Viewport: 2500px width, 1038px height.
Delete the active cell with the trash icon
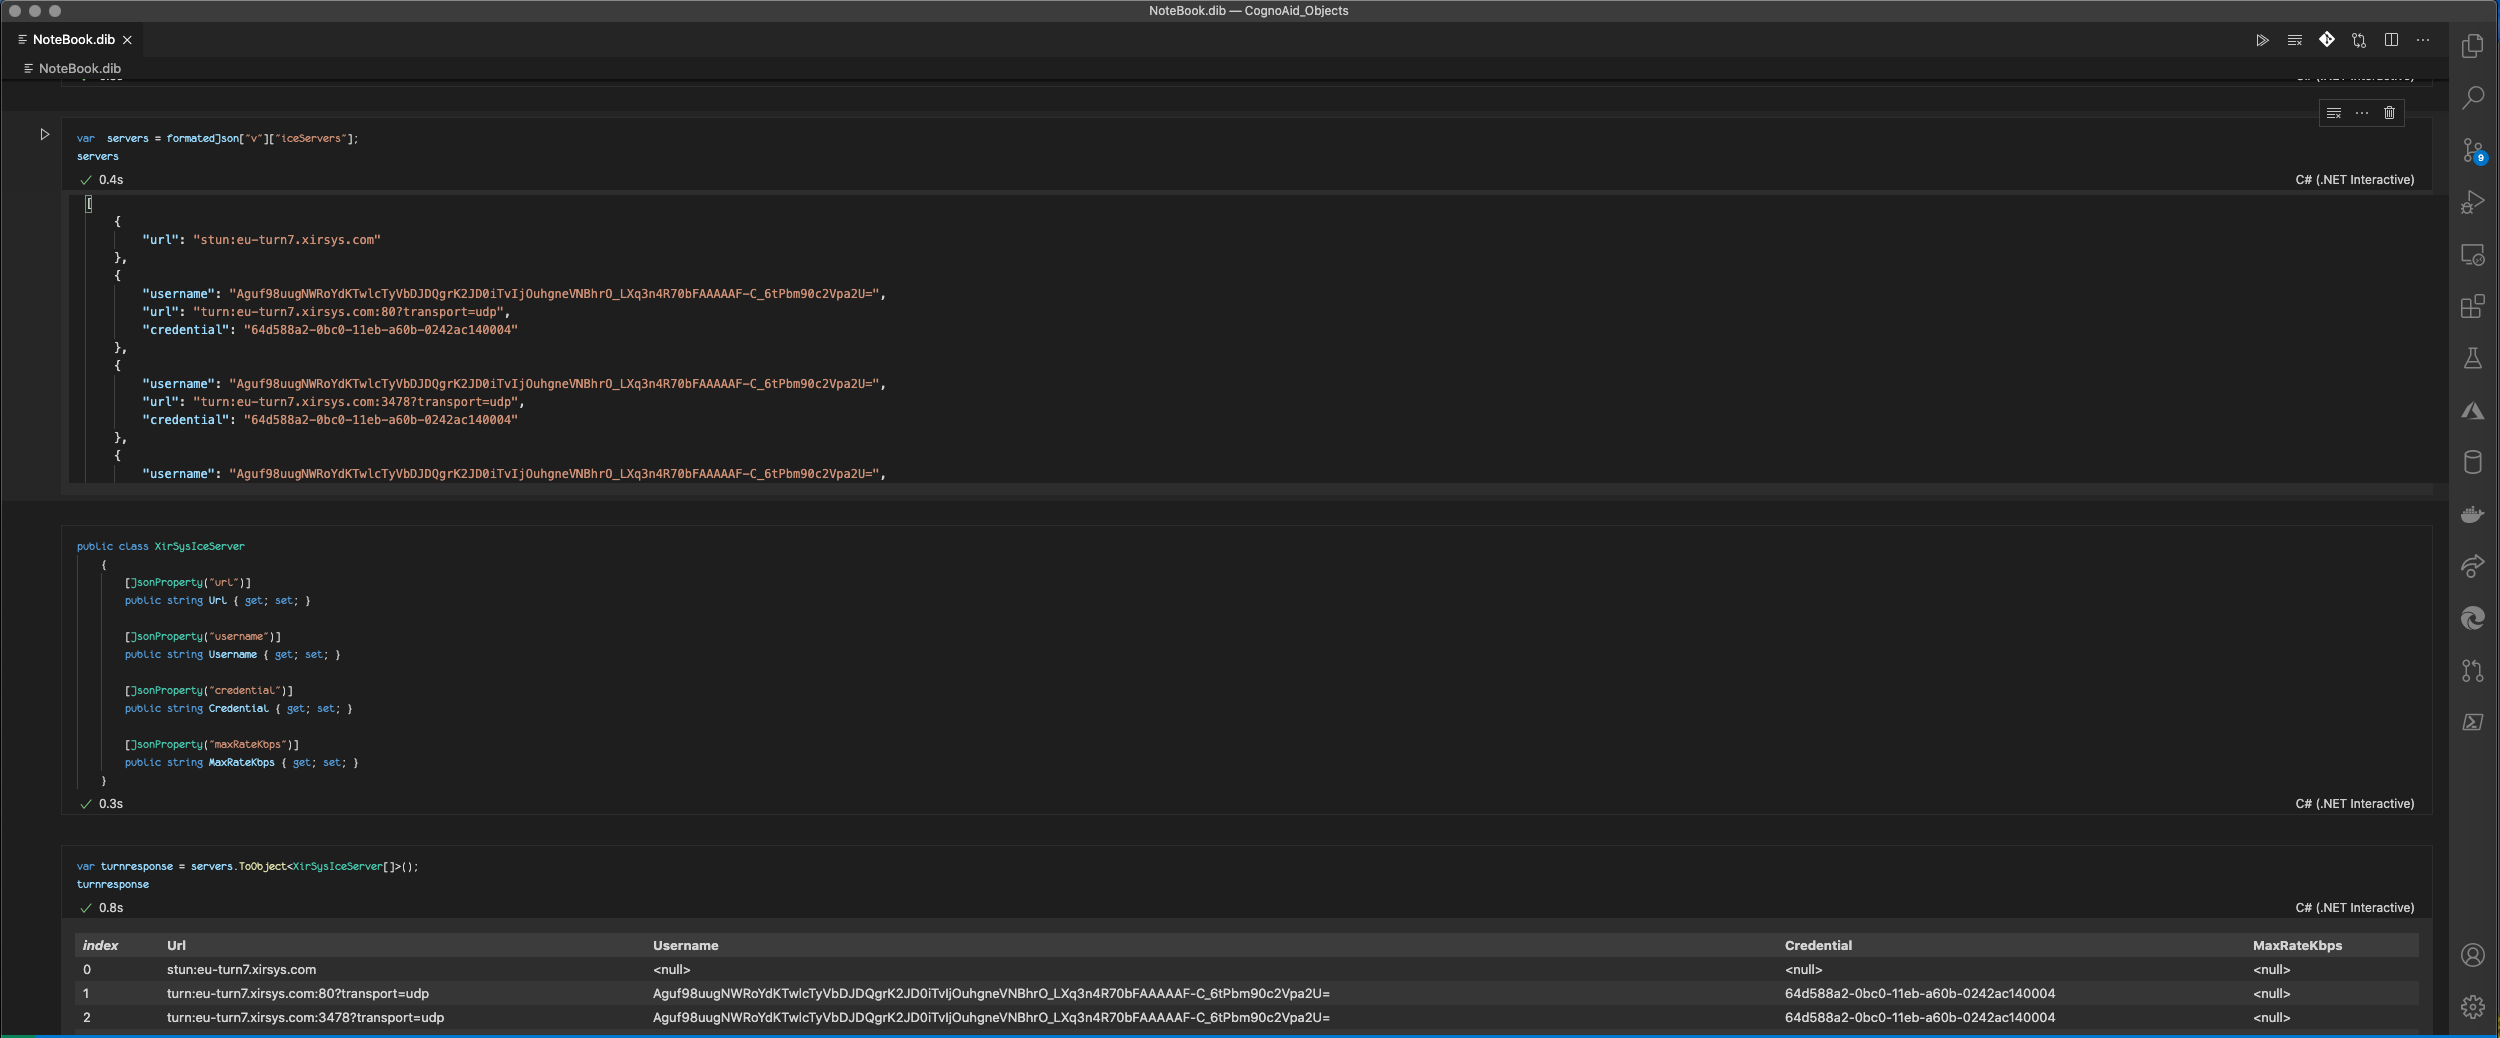pos(2389,113)
